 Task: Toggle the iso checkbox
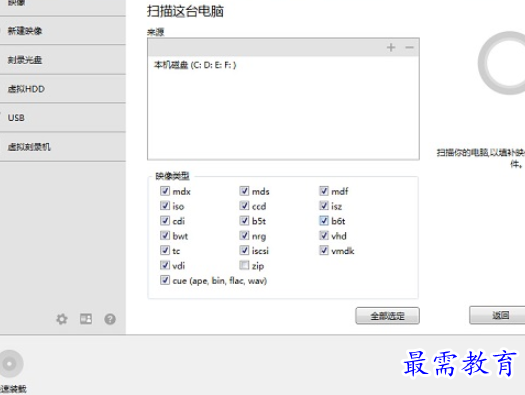coord(165,206)
